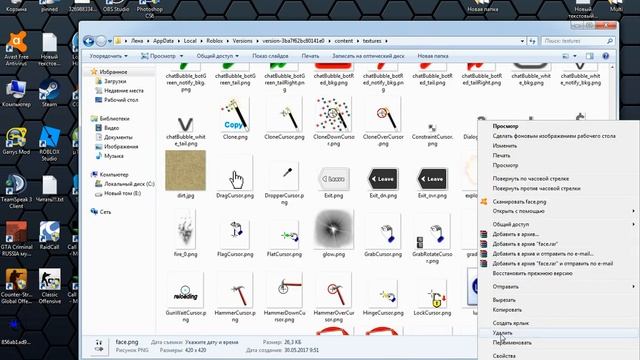Select the CloneCursor.png file icon
640x360 pixels.
pos(284,116)
